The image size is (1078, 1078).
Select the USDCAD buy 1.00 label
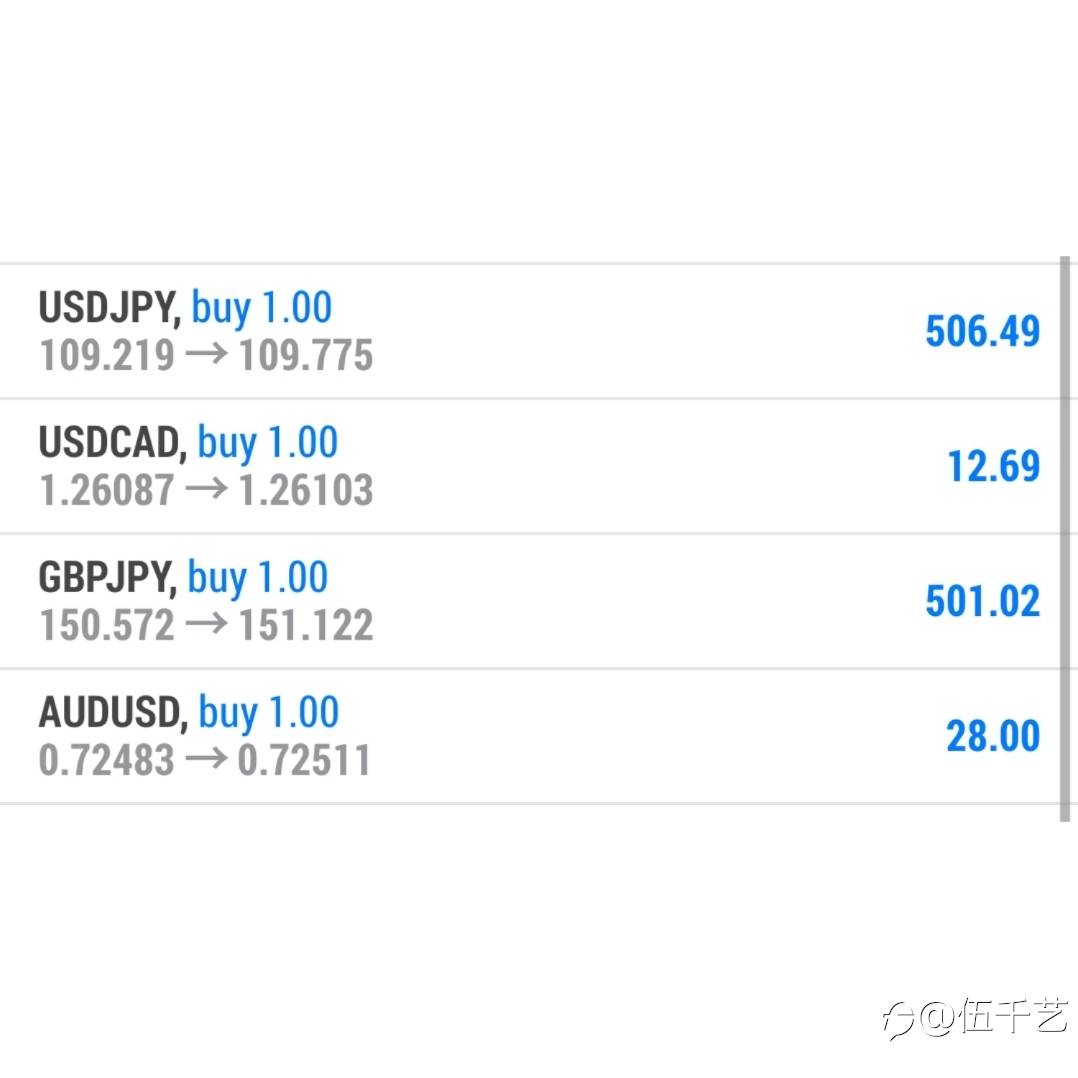[x=268, y=443]
